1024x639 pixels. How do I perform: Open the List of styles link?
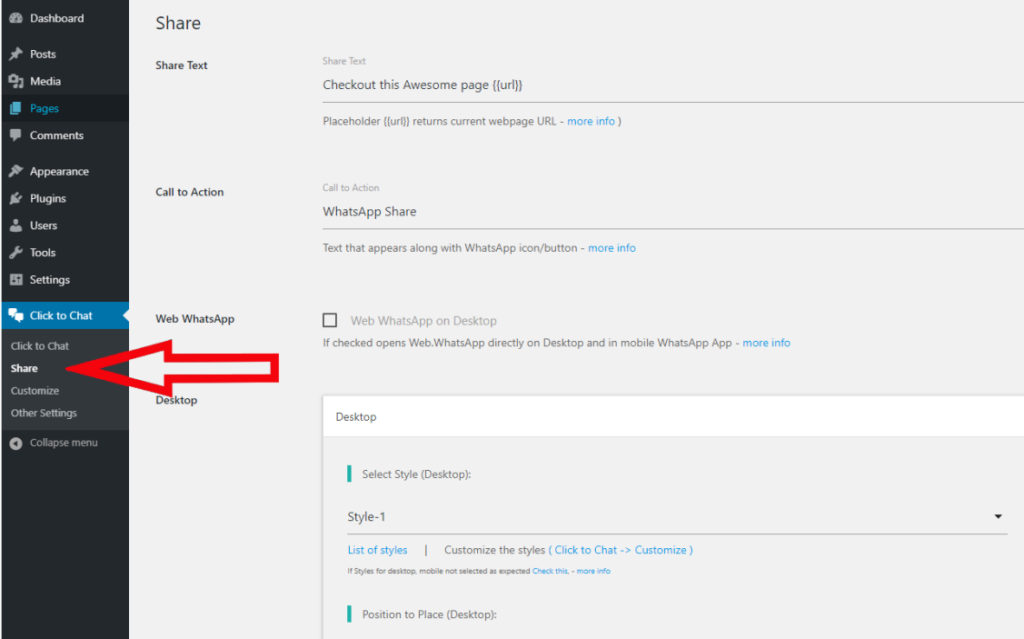tap(377, 550)
